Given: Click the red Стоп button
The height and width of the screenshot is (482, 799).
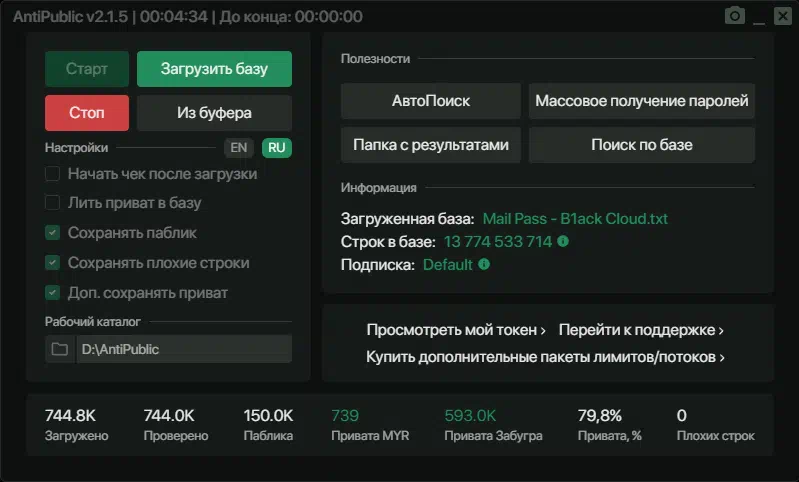Looking at the screenshot, I should 87,113.
